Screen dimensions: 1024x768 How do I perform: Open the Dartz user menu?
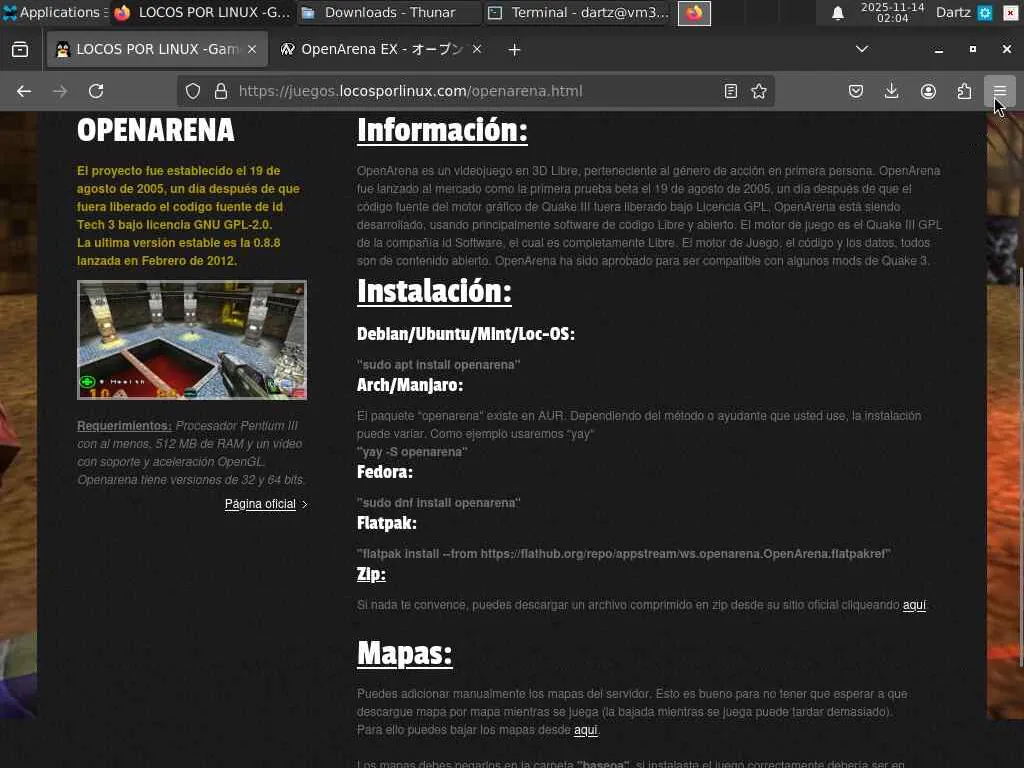(x=953, y=12)
